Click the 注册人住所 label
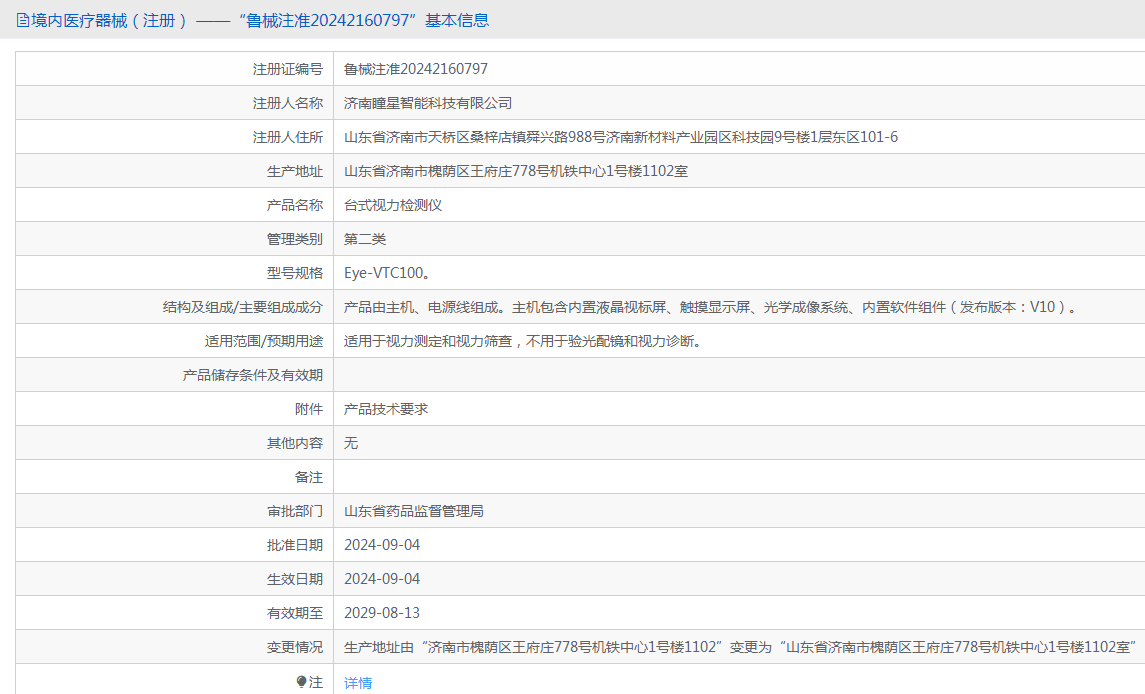Image resolution: width=1145 pixels, height=694 pixels. coord(288,137)
